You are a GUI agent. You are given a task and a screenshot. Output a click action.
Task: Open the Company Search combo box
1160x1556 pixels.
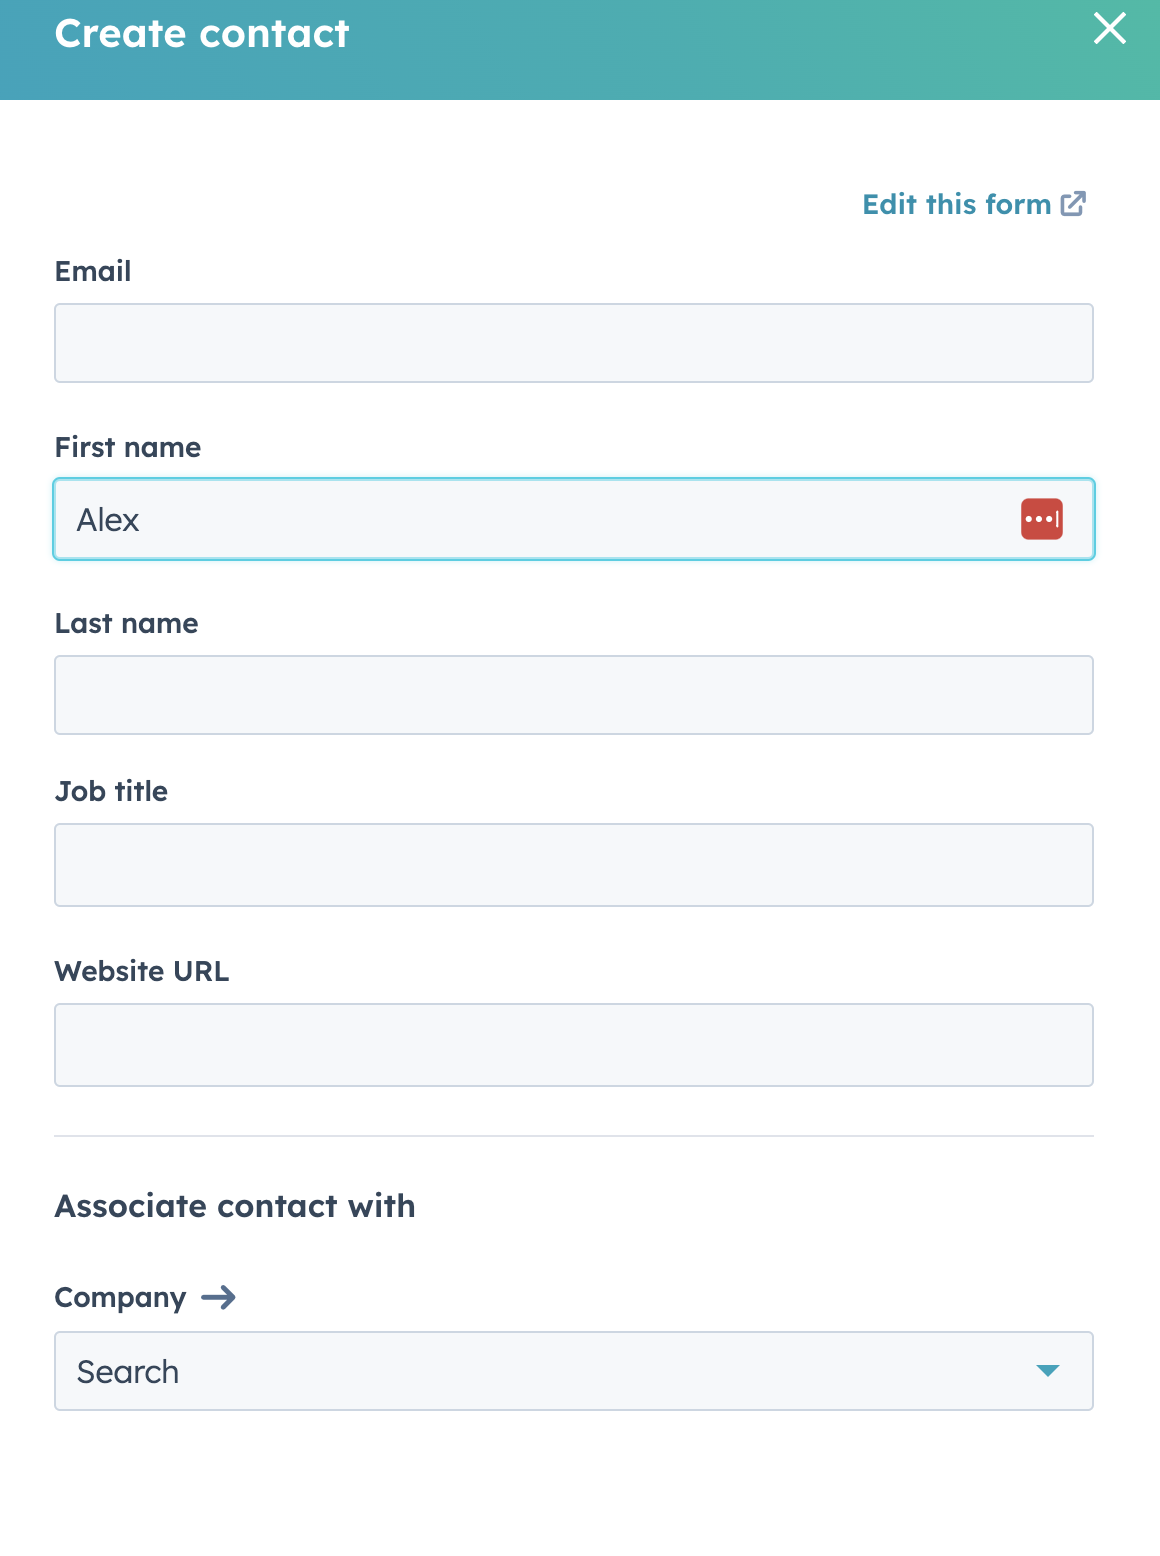(574, 1371)
